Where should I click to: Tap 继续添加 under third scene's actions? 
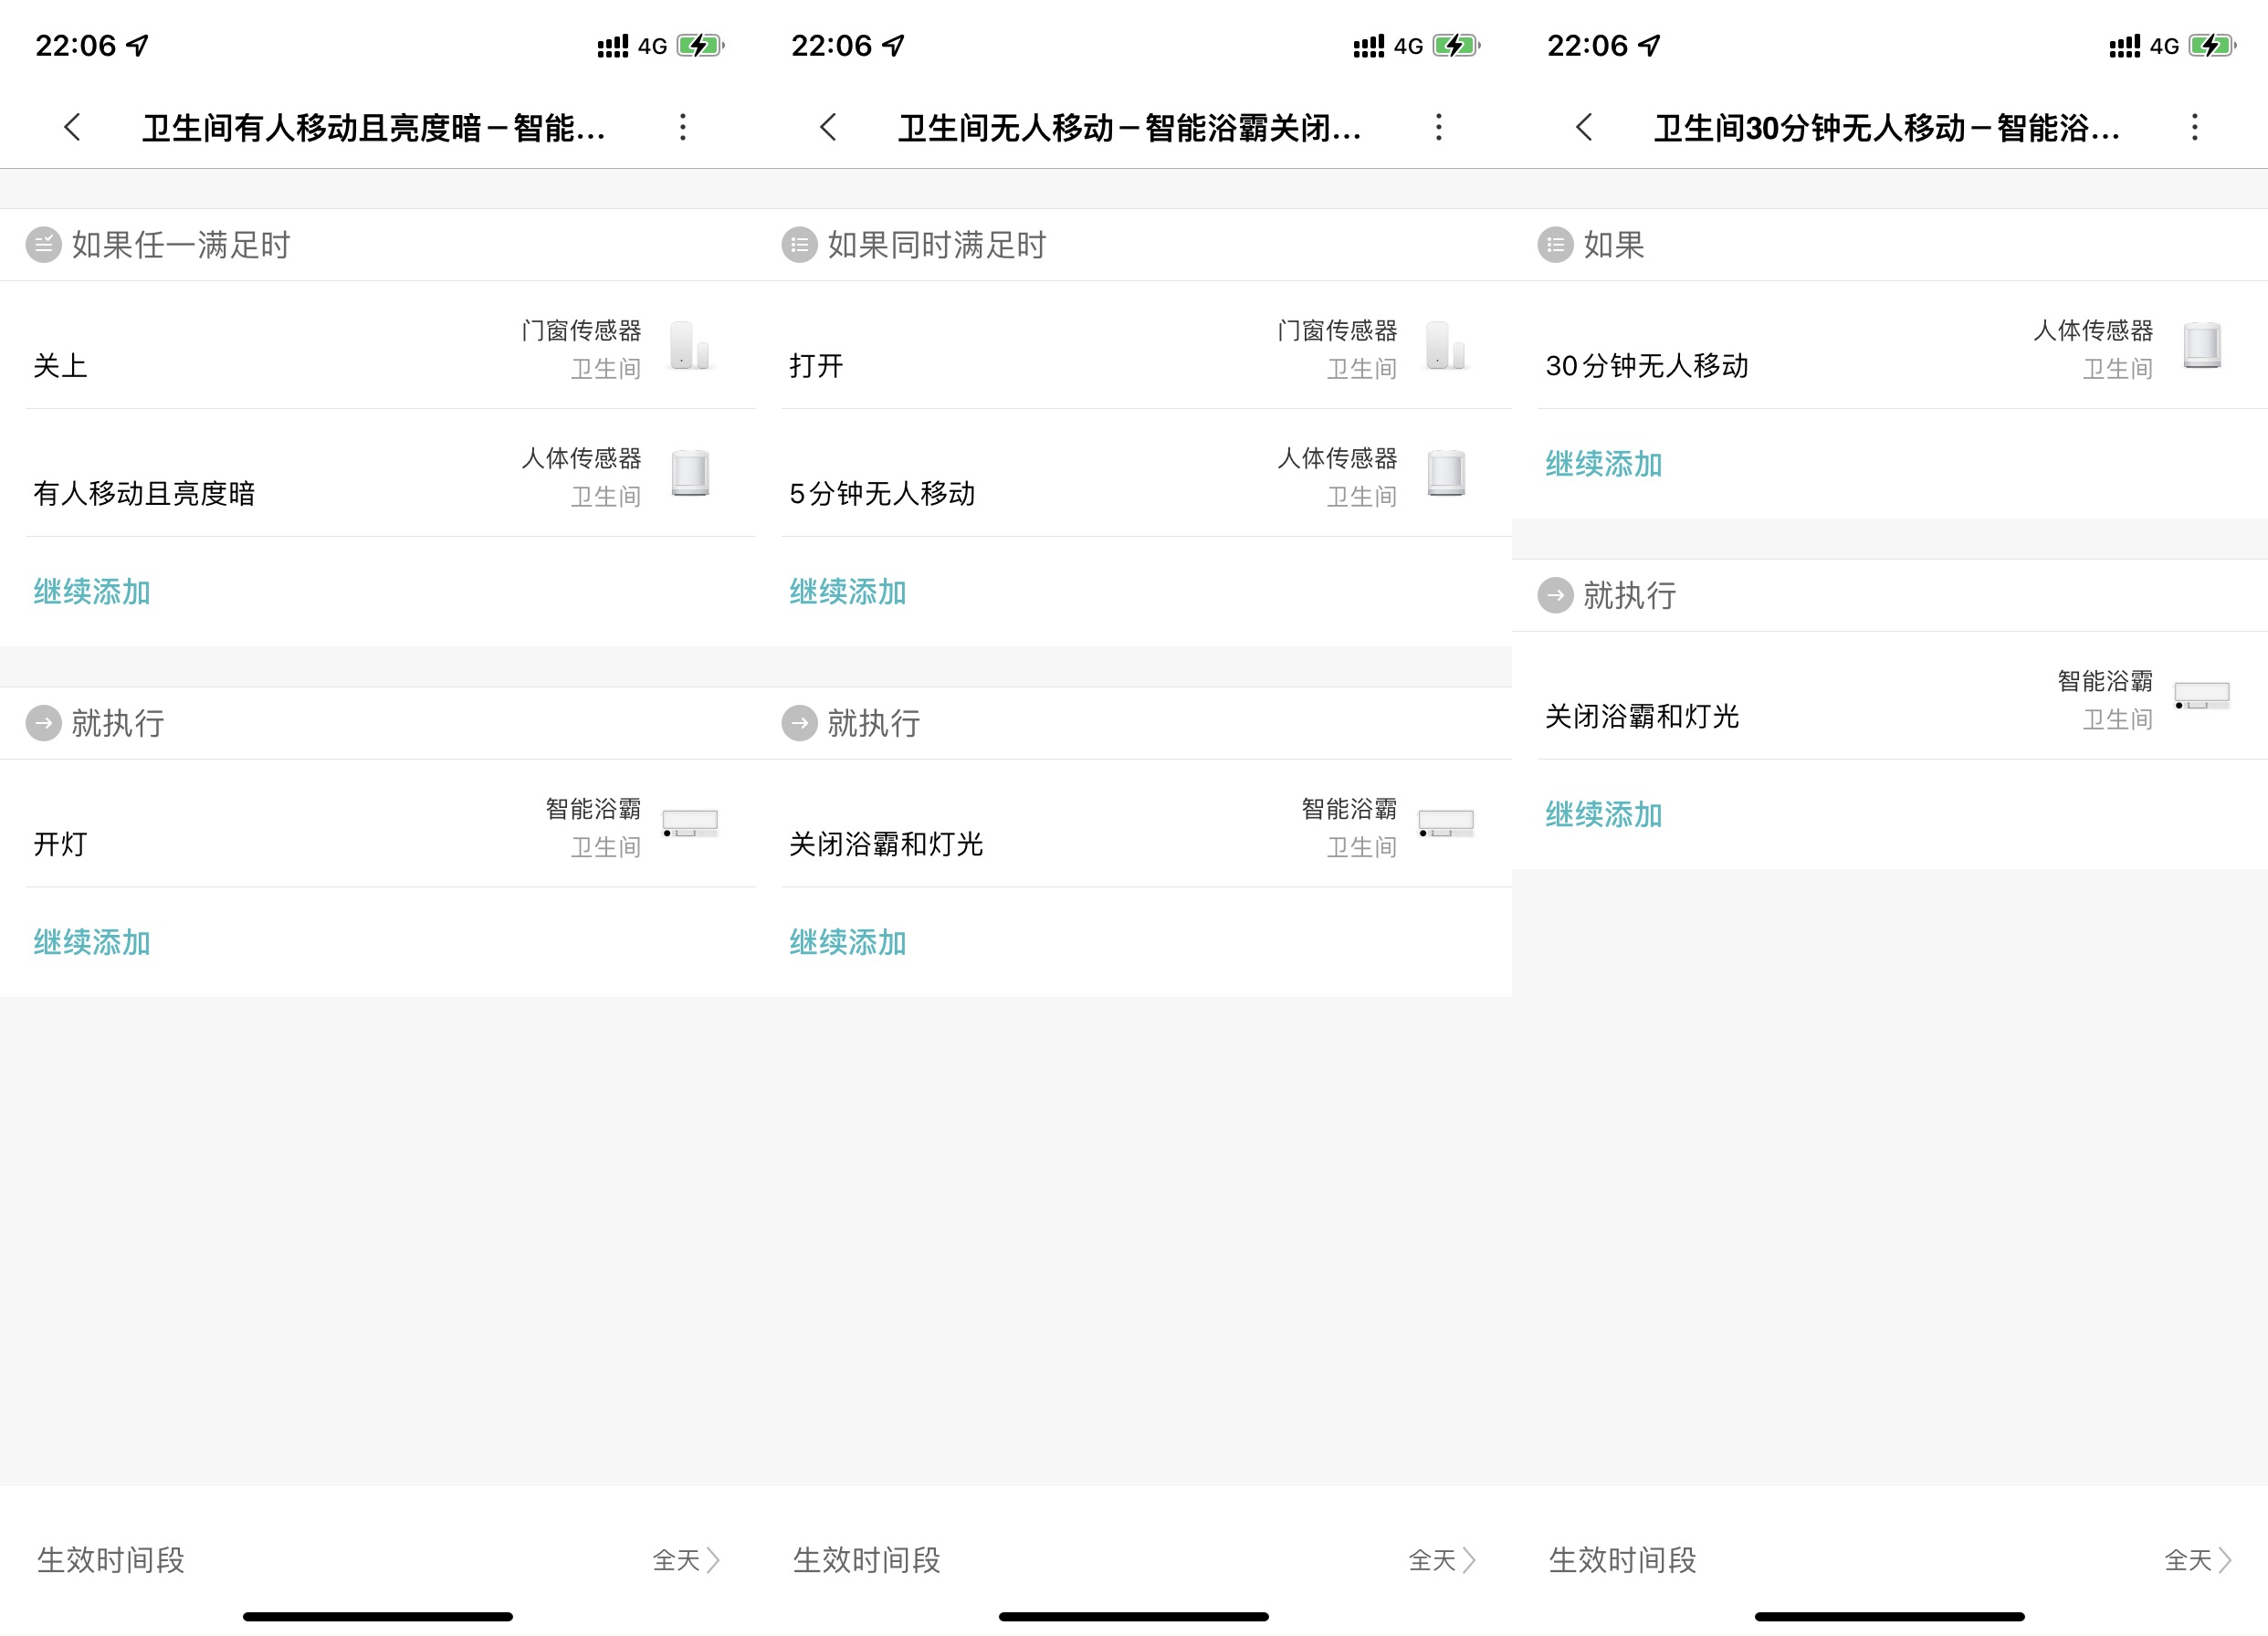click(x=1602, y=815)
